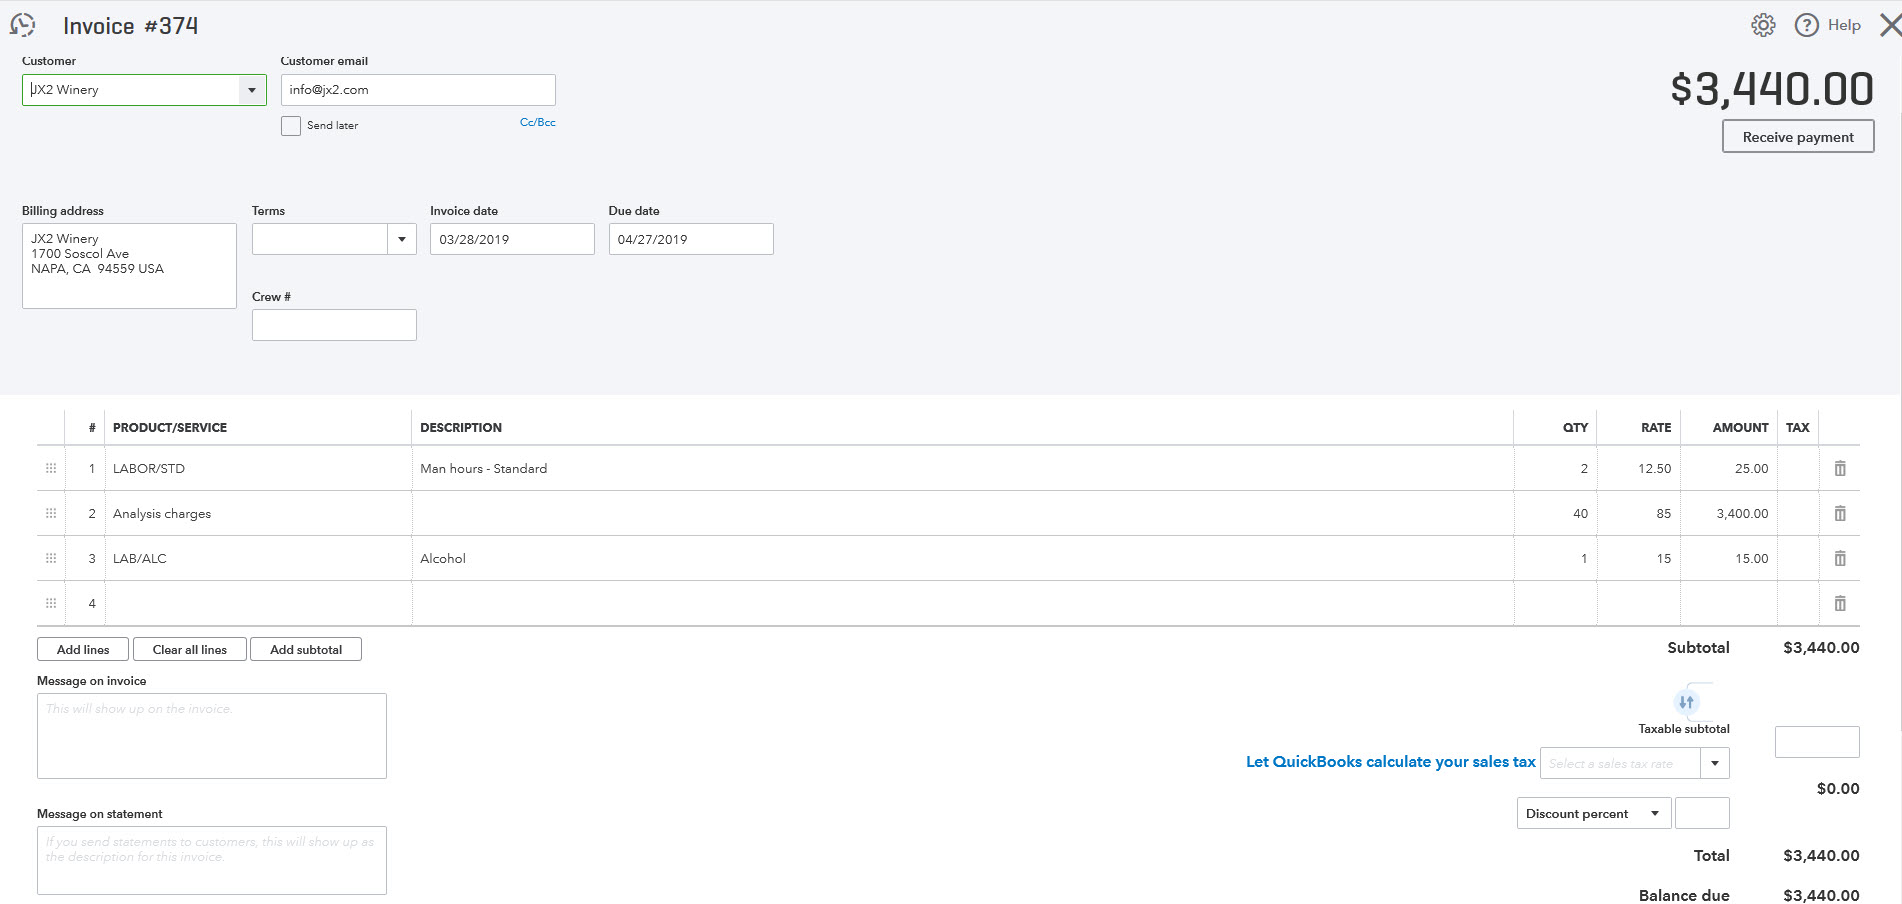Viewport: 1902px width, 904px height.
Task: Click amount 3,400.00 cell
Action: click(1729, 513)
